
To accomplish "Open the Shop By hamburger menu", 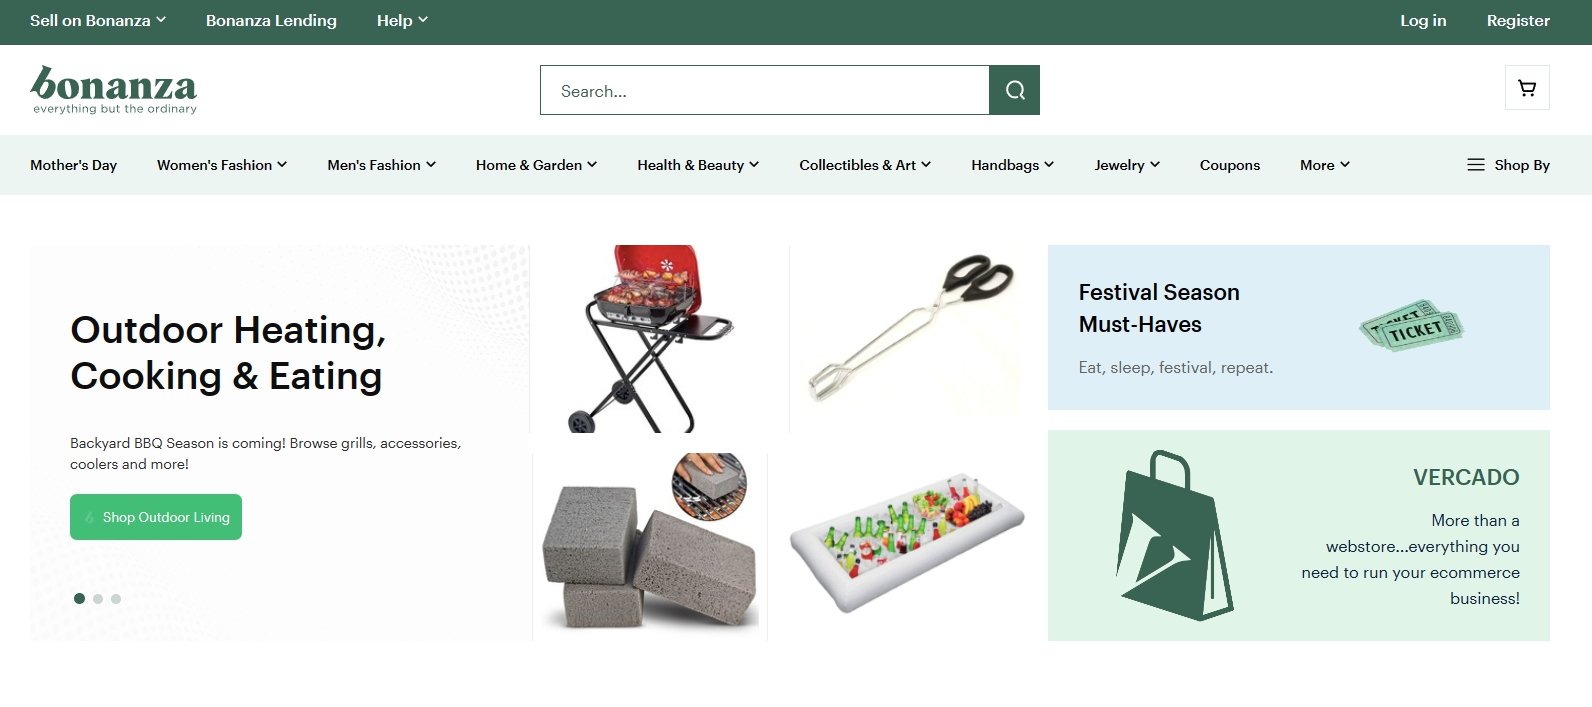I will [x=1508, y=165].
